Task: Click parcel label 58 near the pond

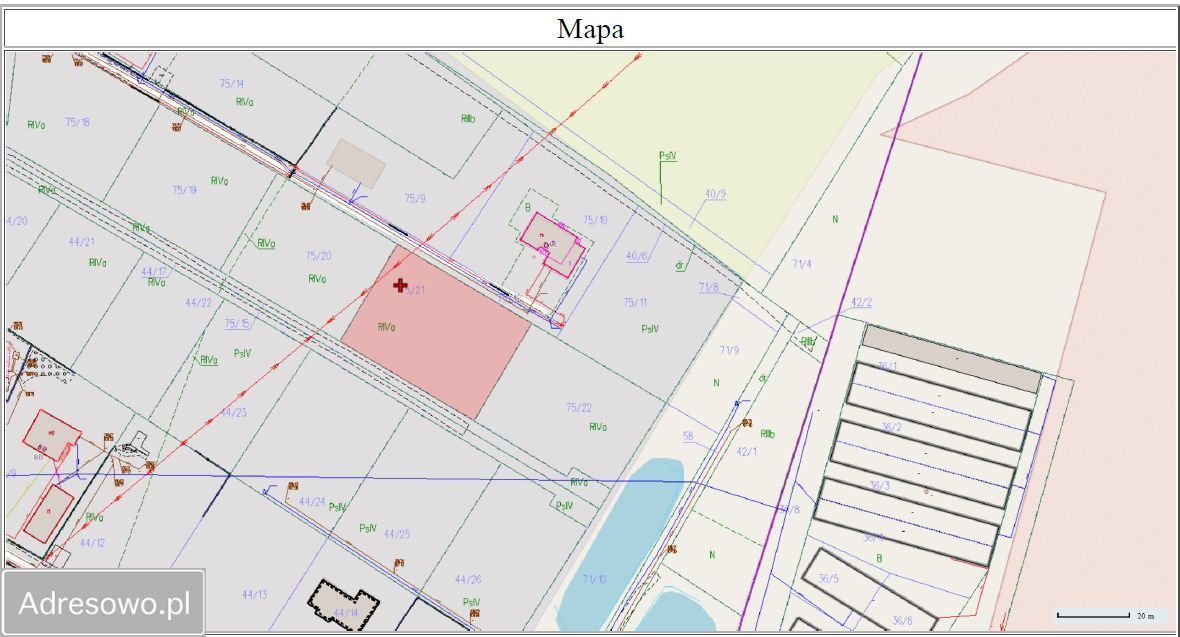Action: pos(688,435)
